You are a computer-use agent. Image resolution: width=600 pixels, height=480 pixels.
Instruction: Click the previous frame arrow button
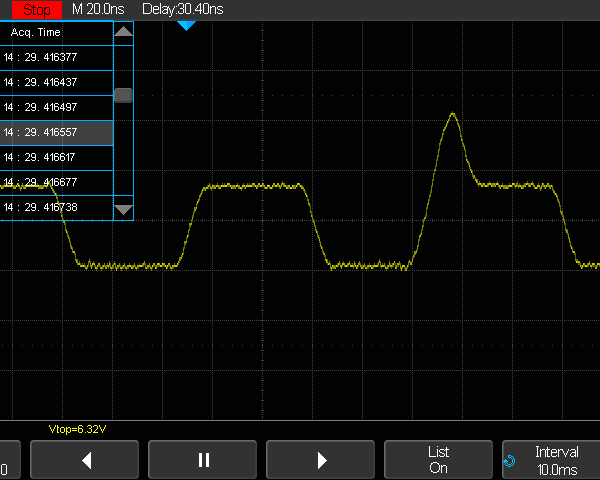click(x=84, y=460)
